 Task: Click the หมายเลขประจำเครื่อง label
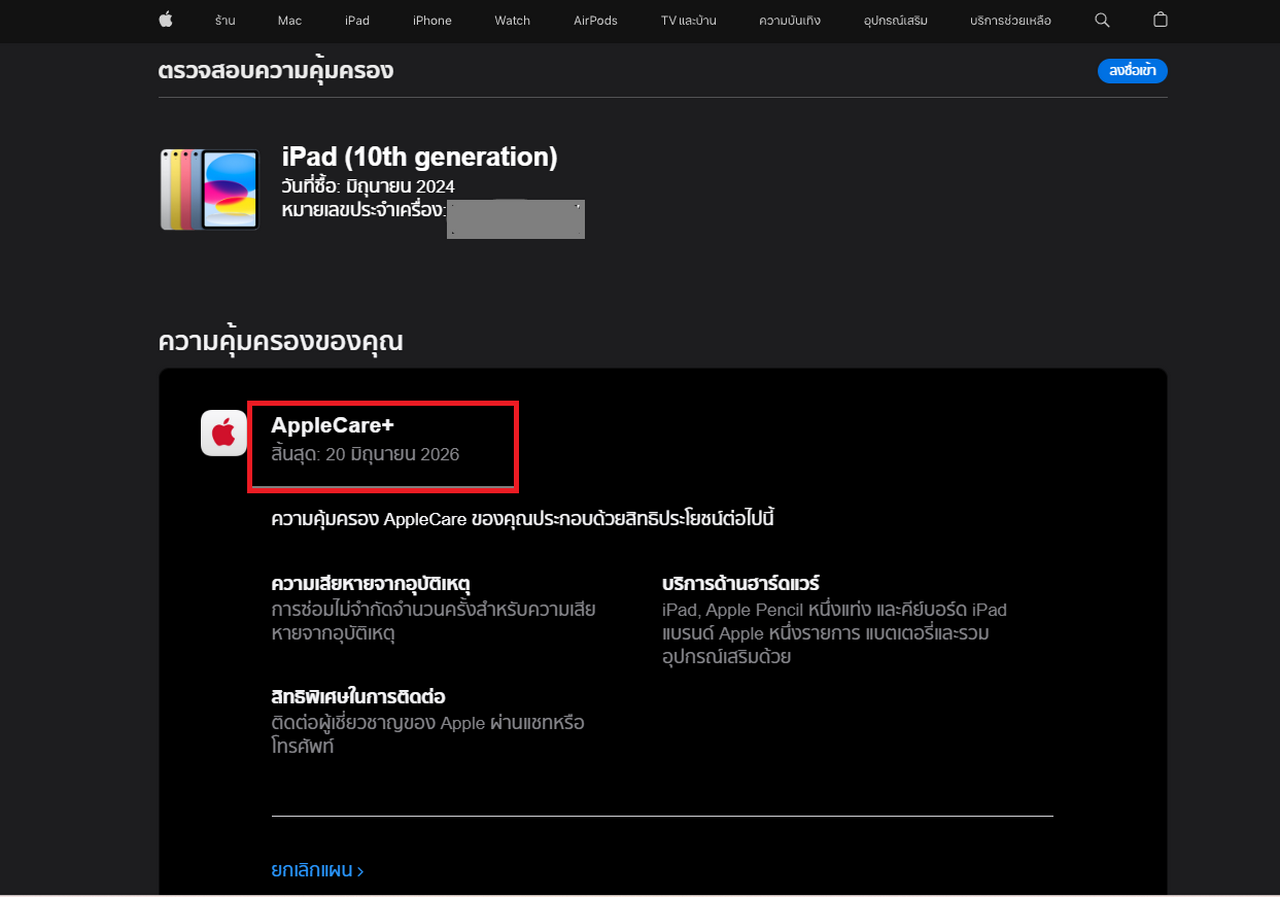[x=364, y=211]
